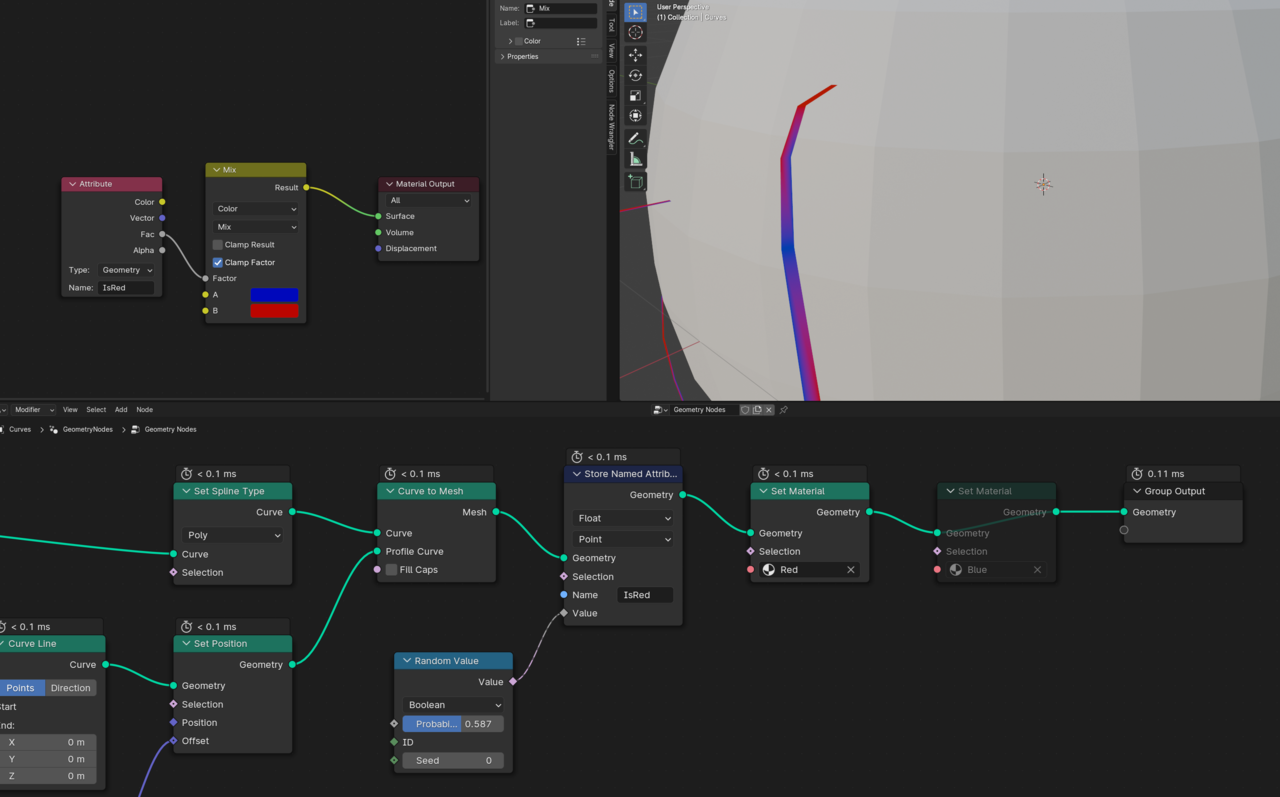This screenshot has width=1280, height=797.
Task: Activate the Rotate tool
Action: click(635, 76)
